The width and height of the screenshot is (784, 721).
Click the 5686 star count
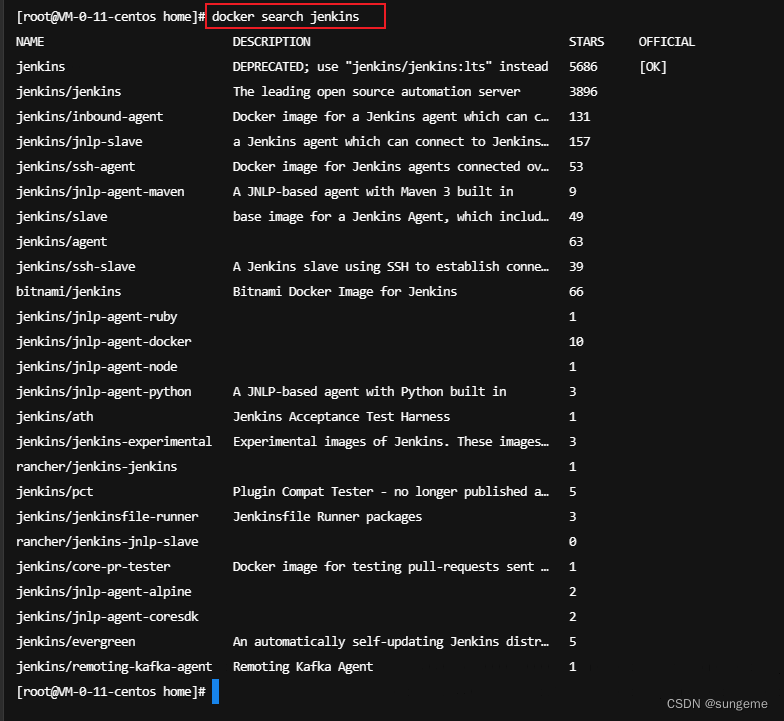(586, 67)
